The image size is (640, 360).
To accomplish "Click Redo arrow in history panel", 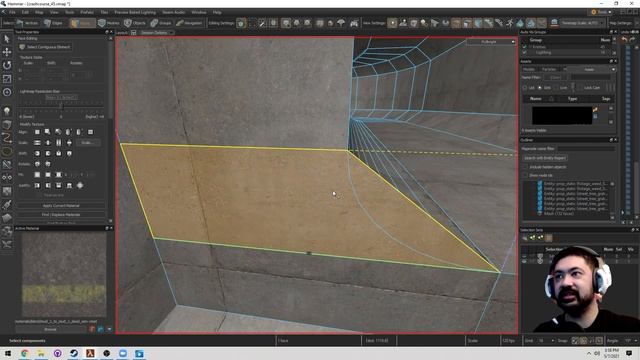I will pyautogui.click(x=632, y=40).
